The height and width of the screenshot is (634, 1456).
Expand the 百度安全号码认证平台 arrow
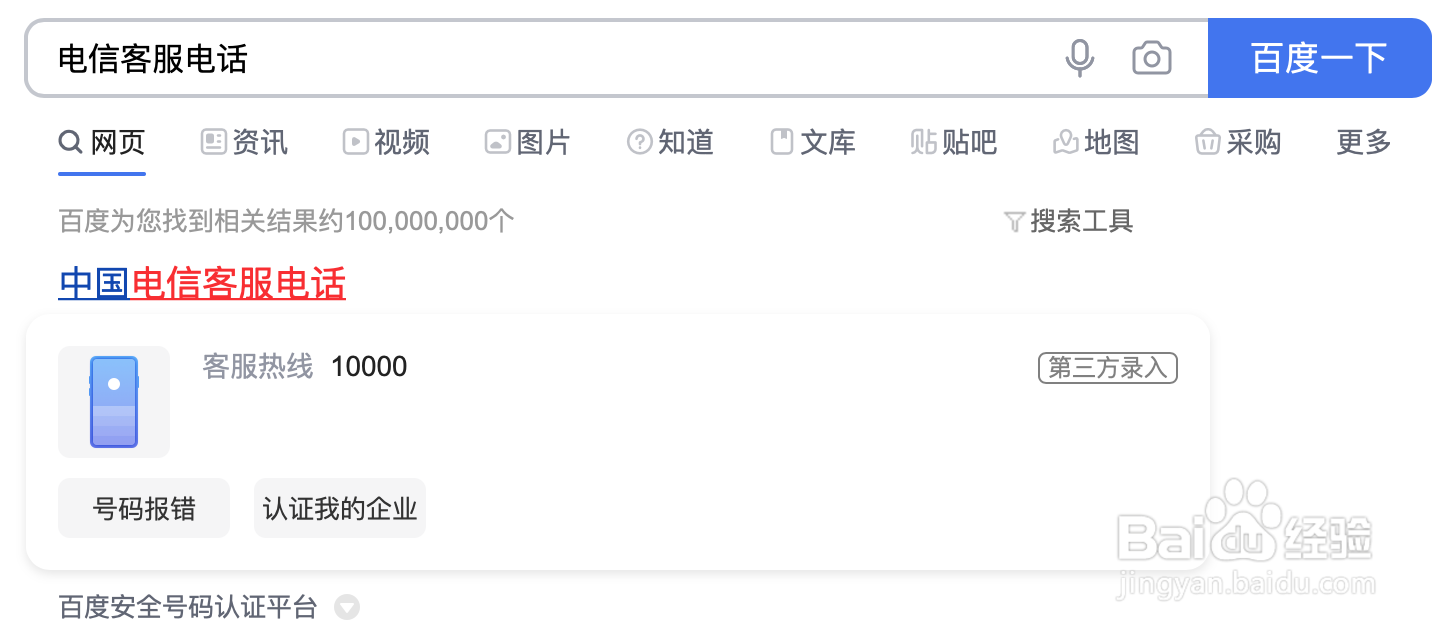[x=347, y=607]
